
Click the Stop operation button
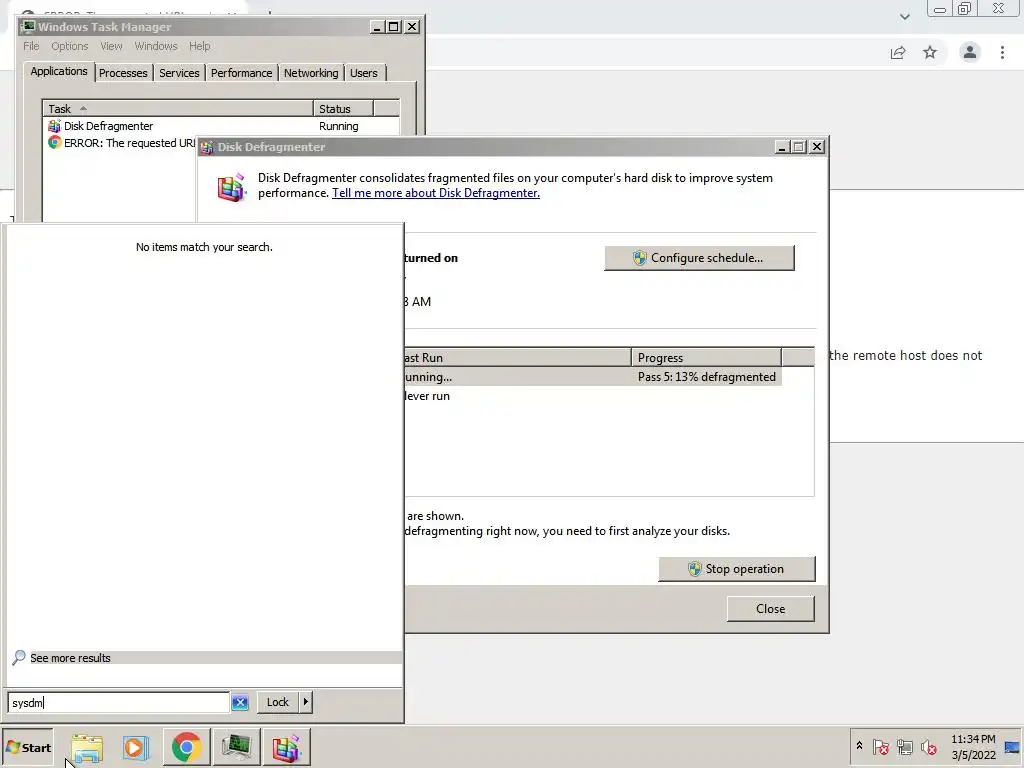[x=737, y=569]
